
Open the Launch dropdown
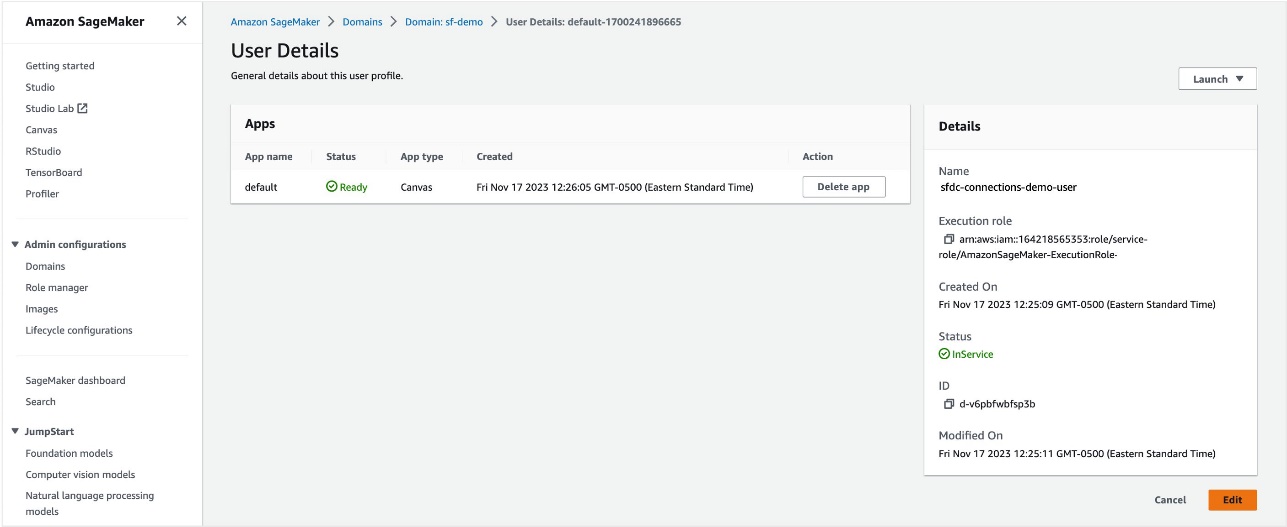pos(1217,79)
